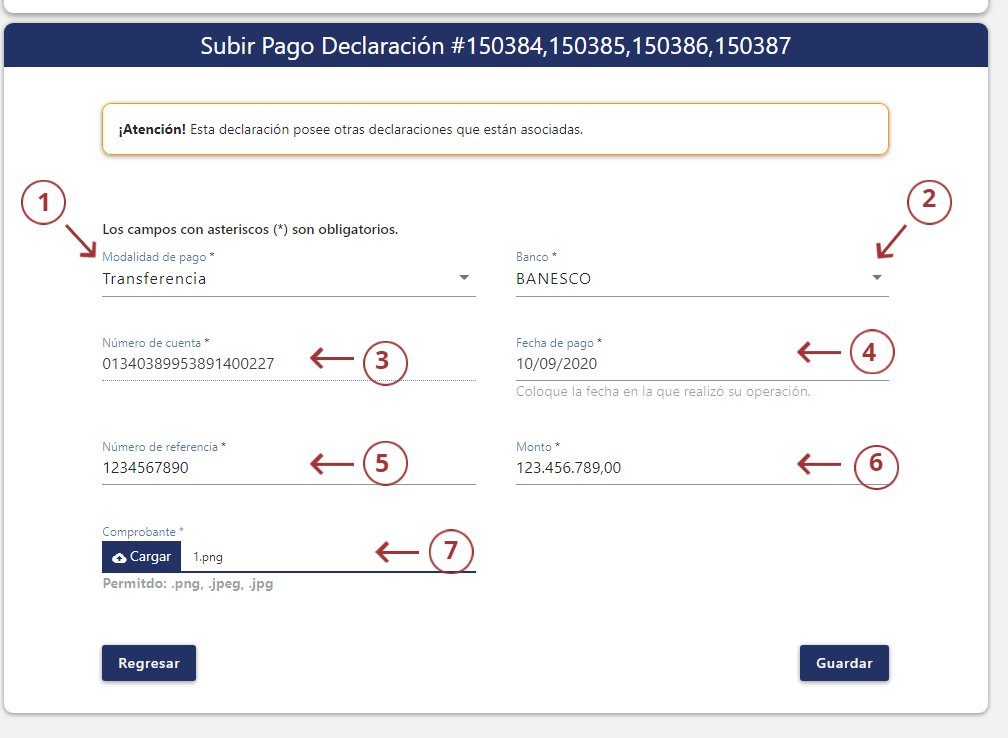Viewport: 1008px width, 738px height.
Task: Click the circled number 1 marker
Action: [43, 203]
